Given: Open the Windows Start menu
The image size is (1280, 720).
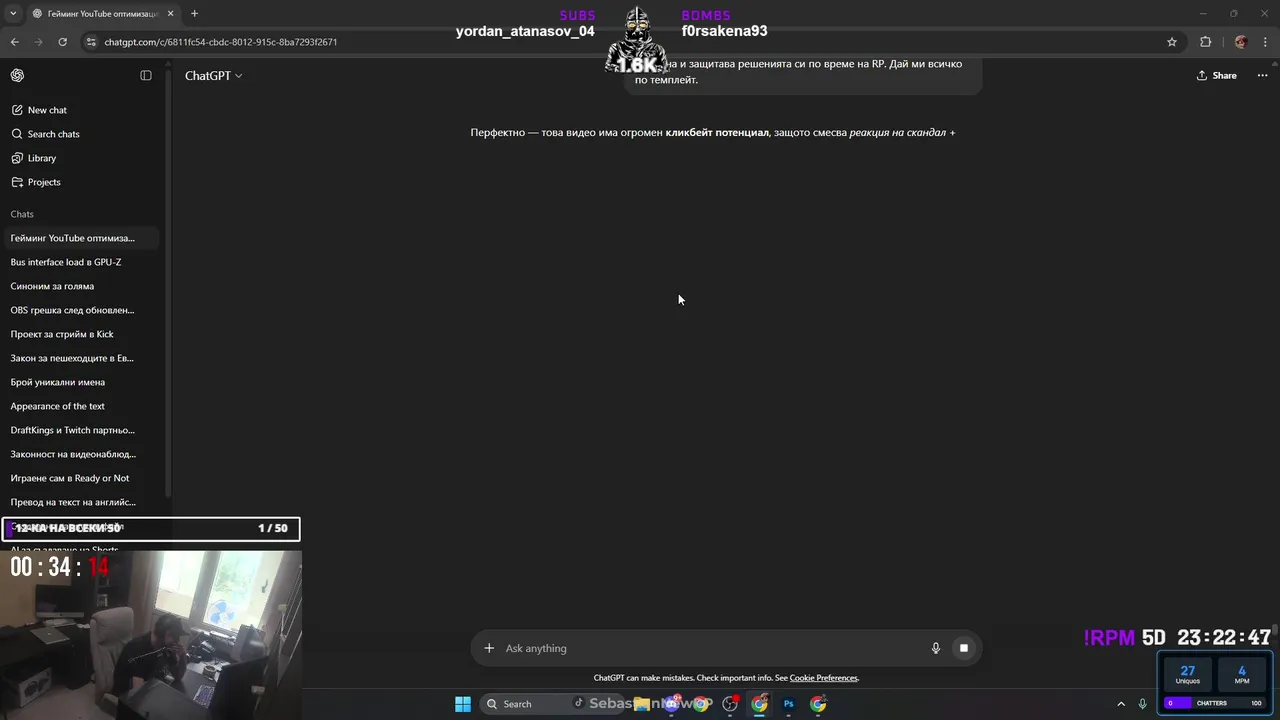Looking at the screenshot, I should coord(463,704).
